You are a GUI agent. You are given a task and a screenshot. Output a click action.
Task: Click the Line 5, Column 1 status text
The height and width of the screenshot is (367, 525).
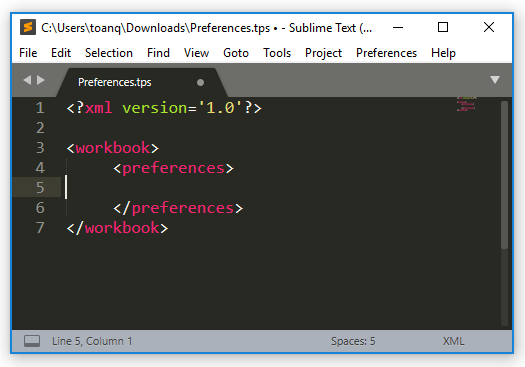(x=92, y=341)
